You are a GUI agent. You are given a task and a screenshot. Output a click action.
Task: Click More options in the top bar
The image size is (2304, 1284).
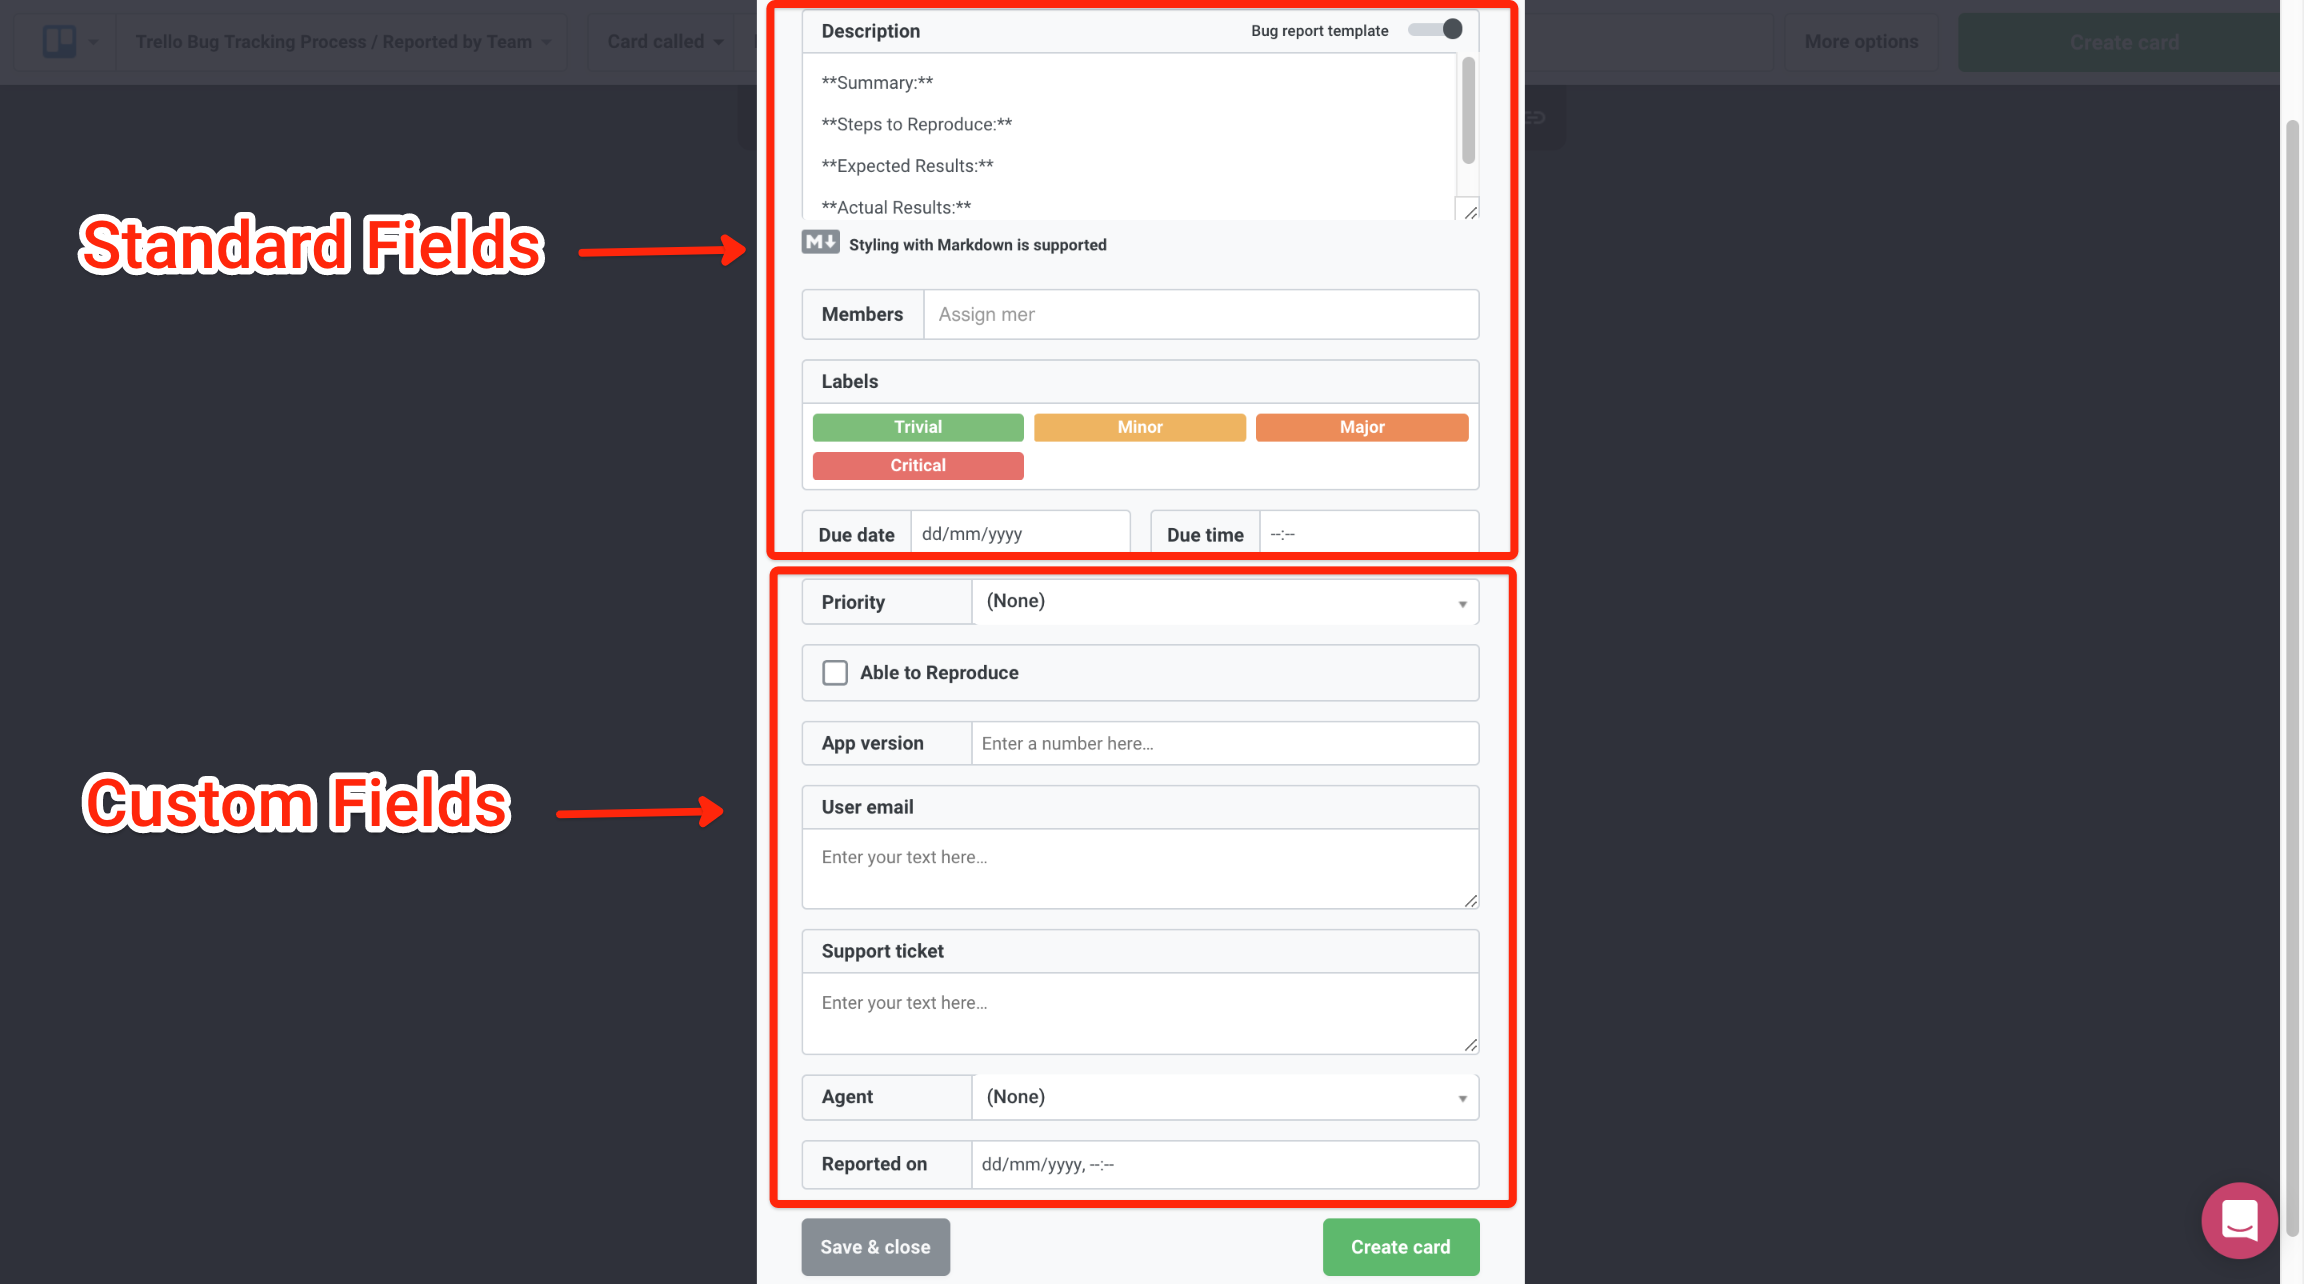point(1861,42)
